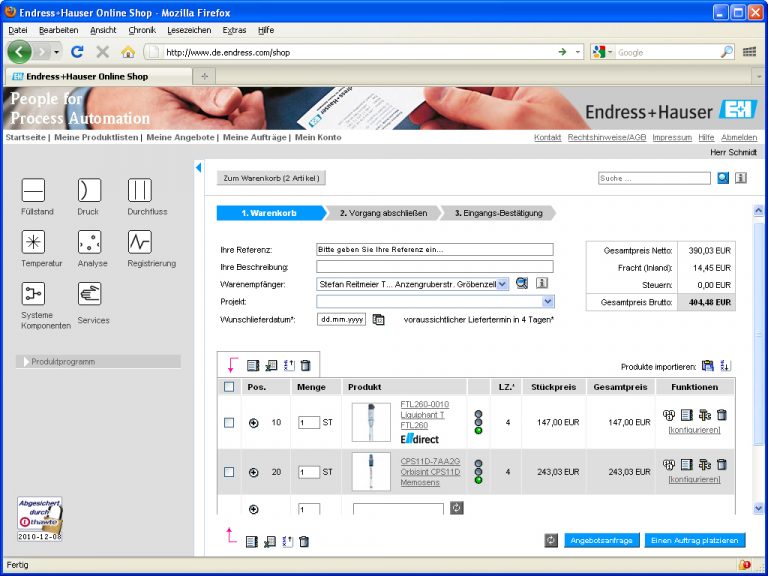
Task: Open the Durchfluss category icon
Action: (139, 190)
